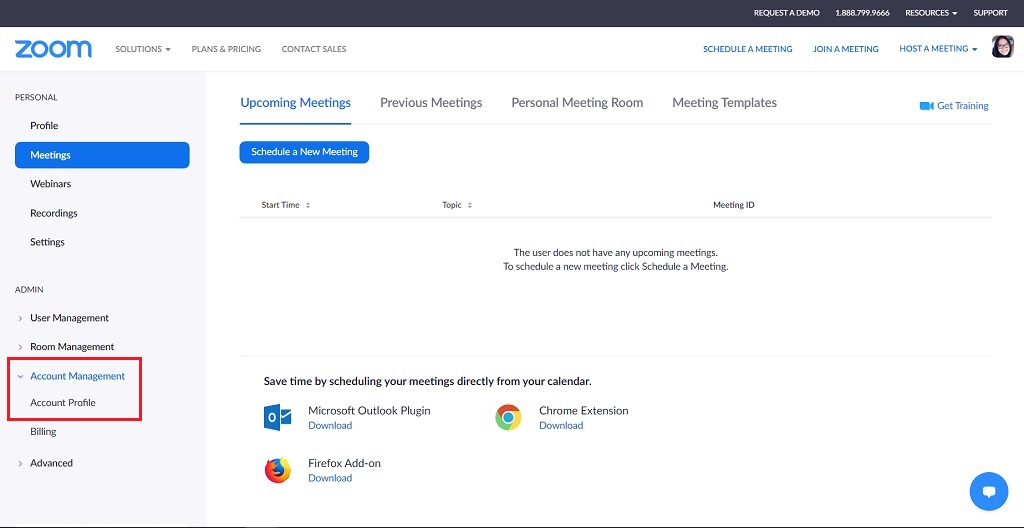
Task: Click the Start Time column label
Action: pos(280,205)
